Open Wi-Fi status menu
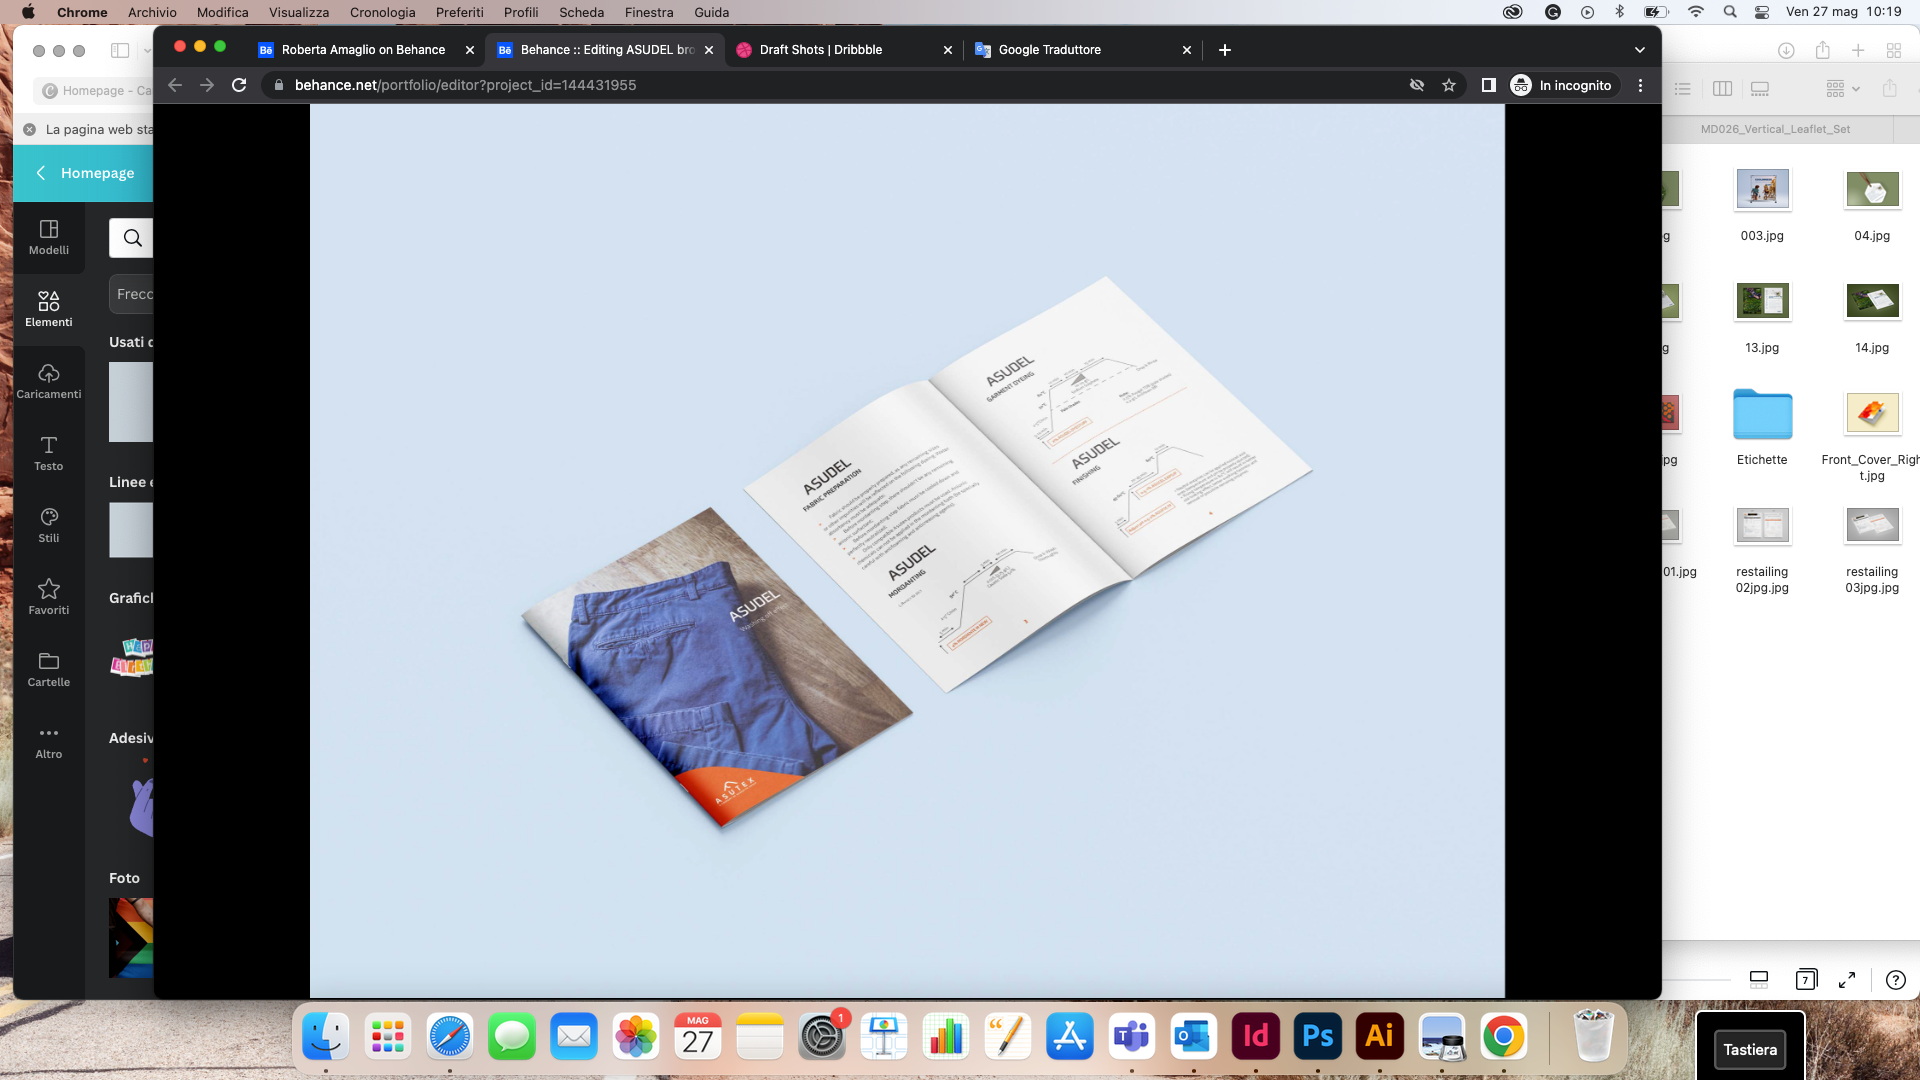Viewport: 1920px width, 1080px height. tap(1696, 12)
